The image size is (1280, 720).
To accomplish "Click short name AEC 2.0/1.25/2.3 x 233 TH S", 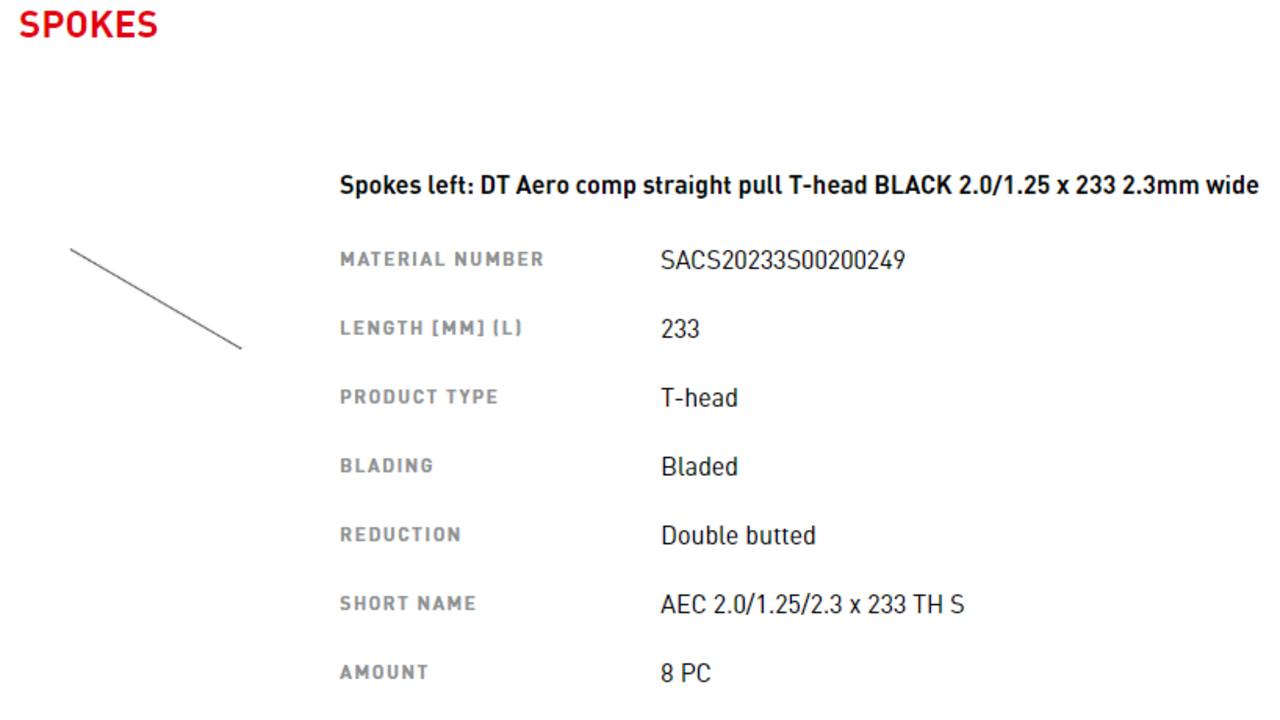I will 812,605.
